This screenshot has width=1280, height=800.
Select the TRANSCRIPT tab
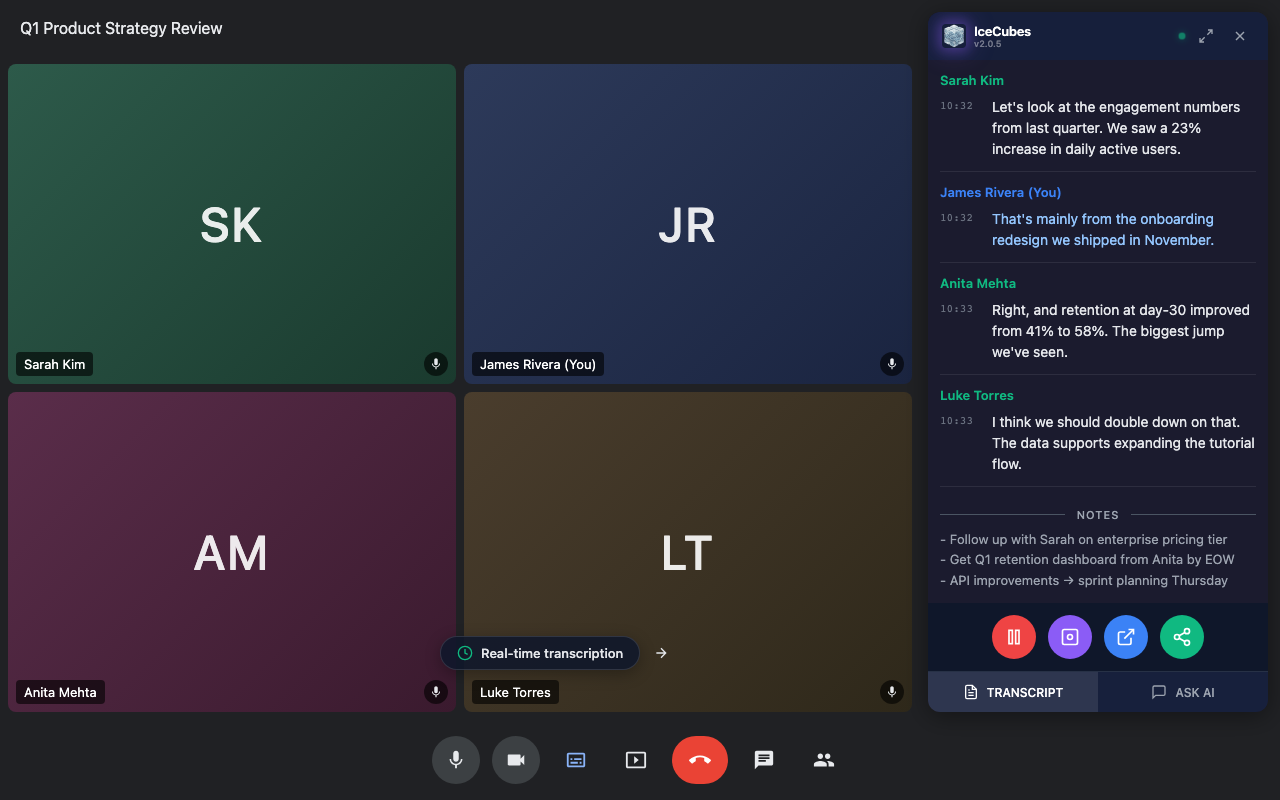(1013, 691)
